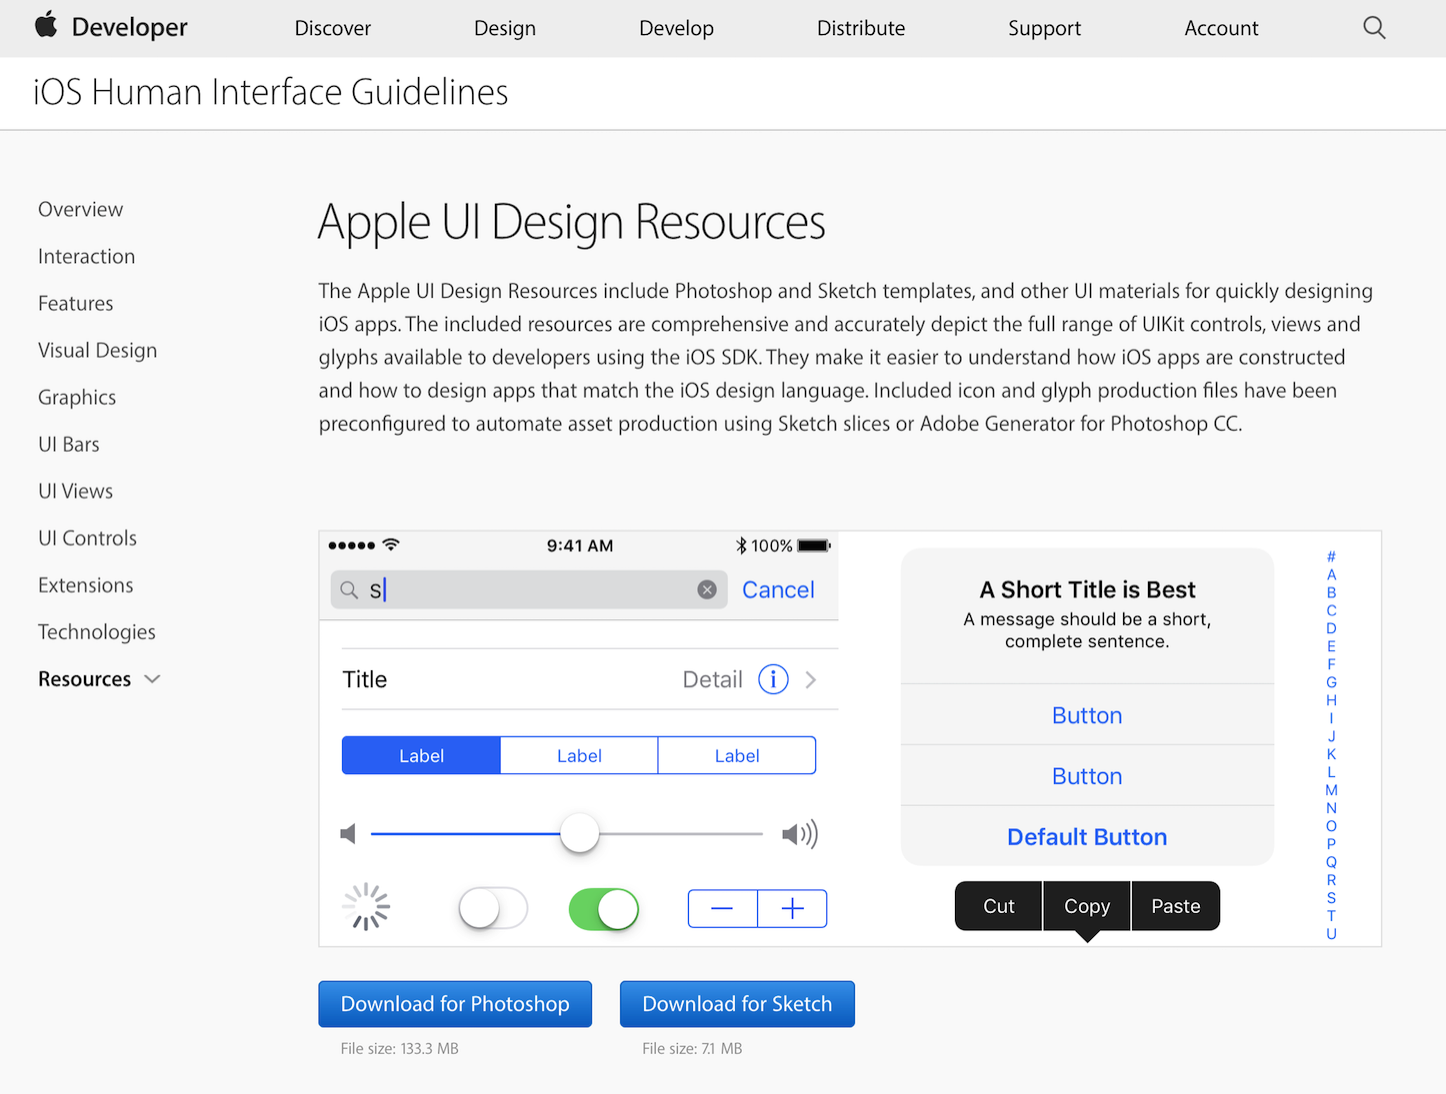Jump to letter A in index
Image resolution: width=1446 pixels, height=1094 pixels.
click(1331, 574)
